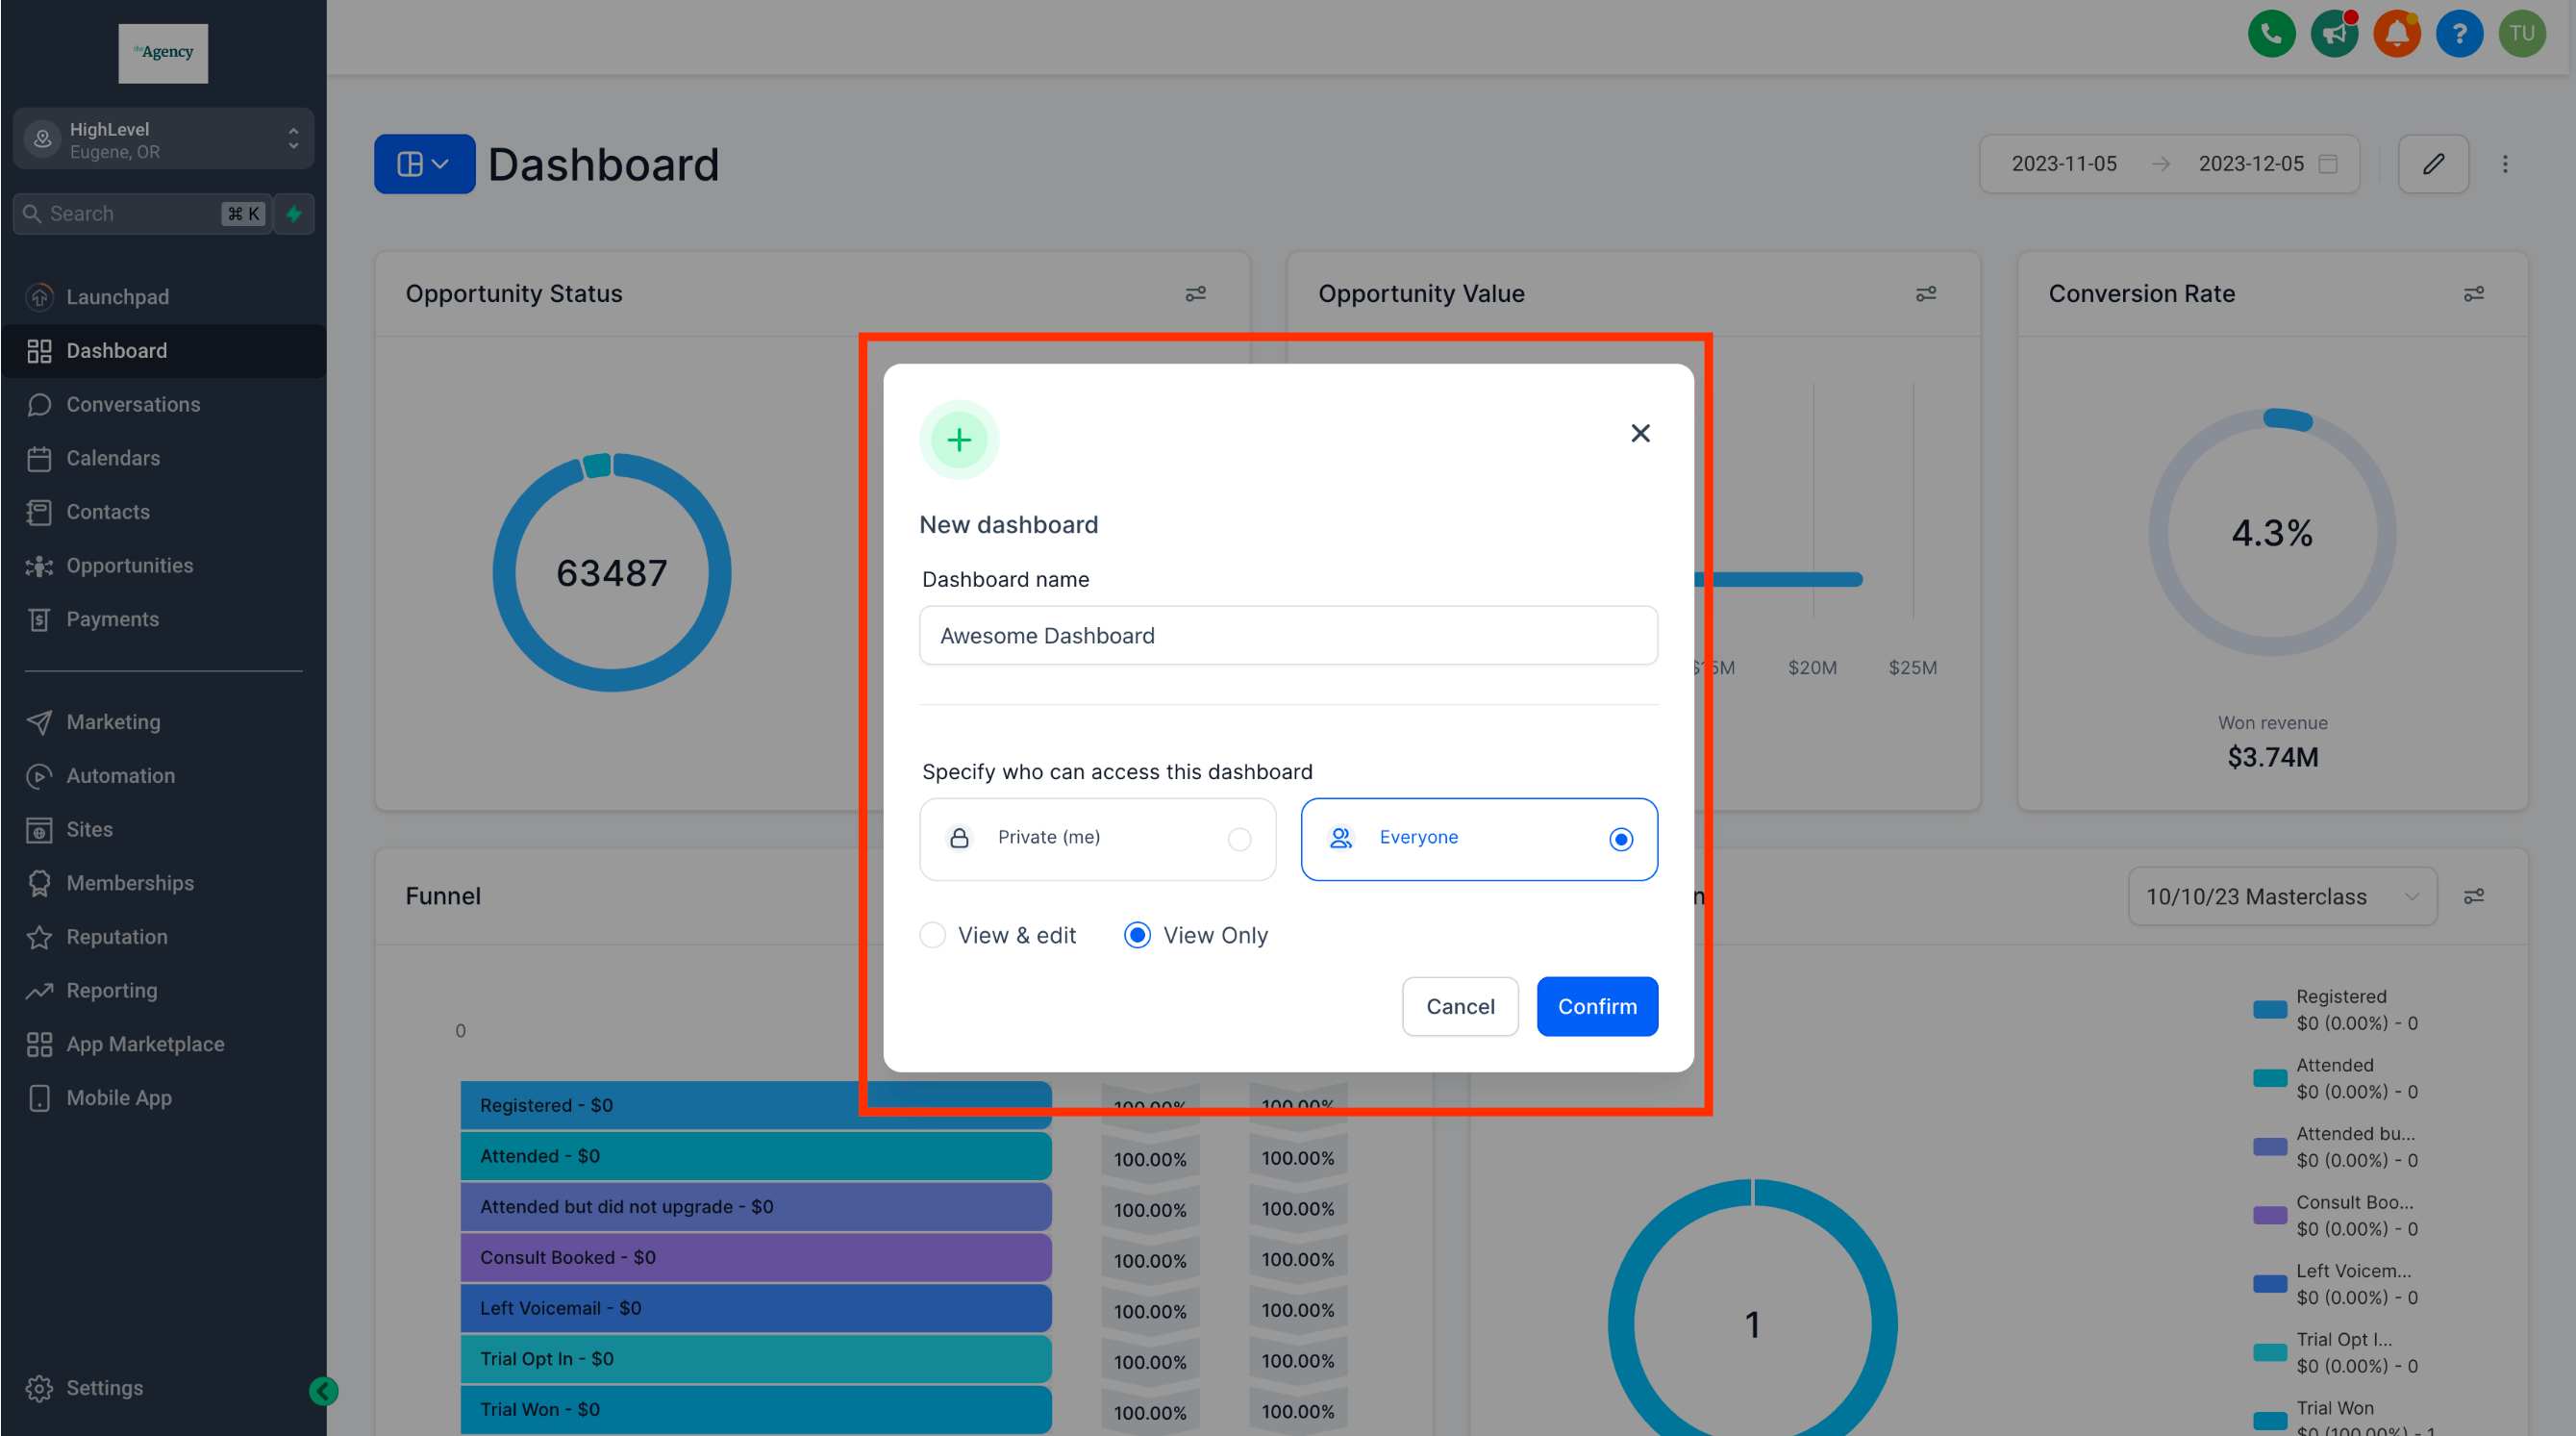
Task: Open the Launchpad menu item
Action: [163, 297]
